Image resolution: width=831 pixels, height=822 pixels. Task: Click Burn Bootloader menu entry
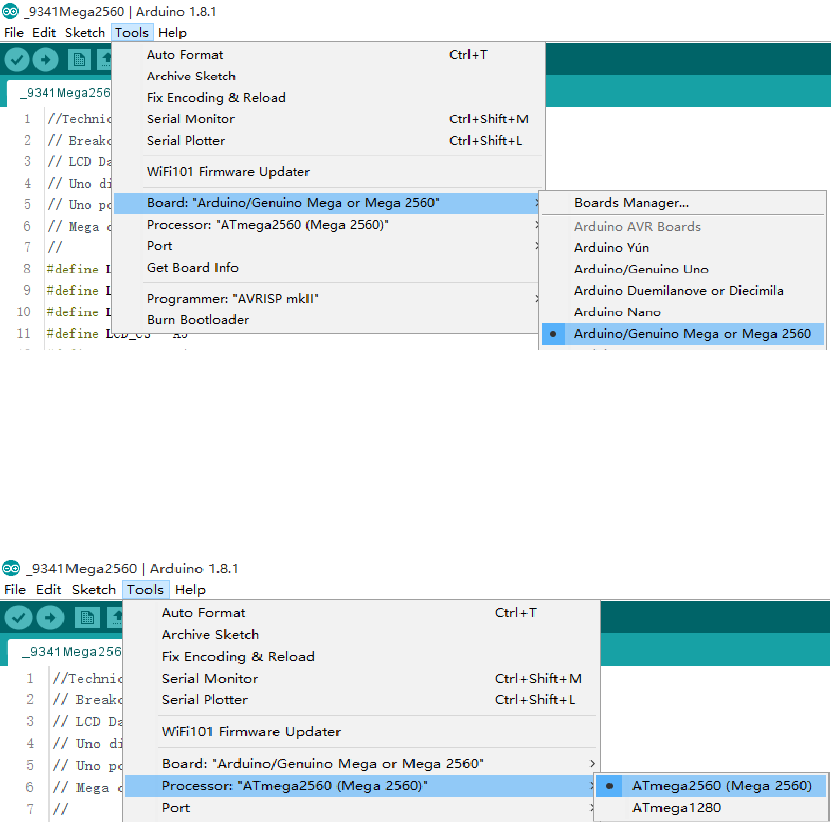tap(328, 320)
